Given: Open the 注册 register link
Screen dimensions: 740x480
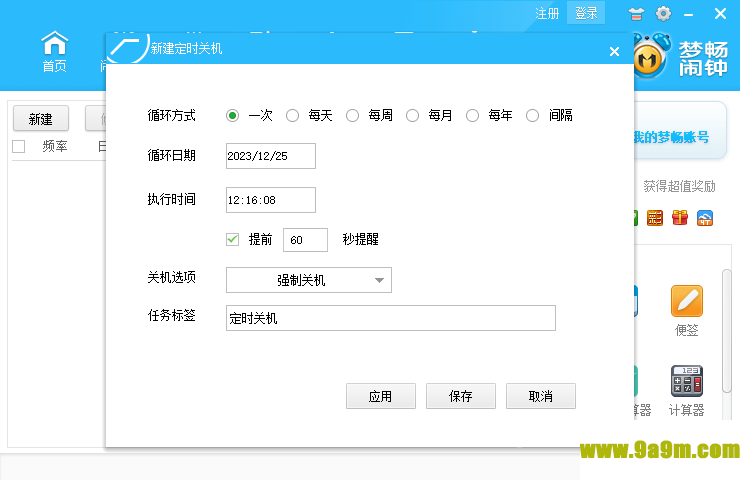Looking at the screenshot, I should click(x=547, y=14).
